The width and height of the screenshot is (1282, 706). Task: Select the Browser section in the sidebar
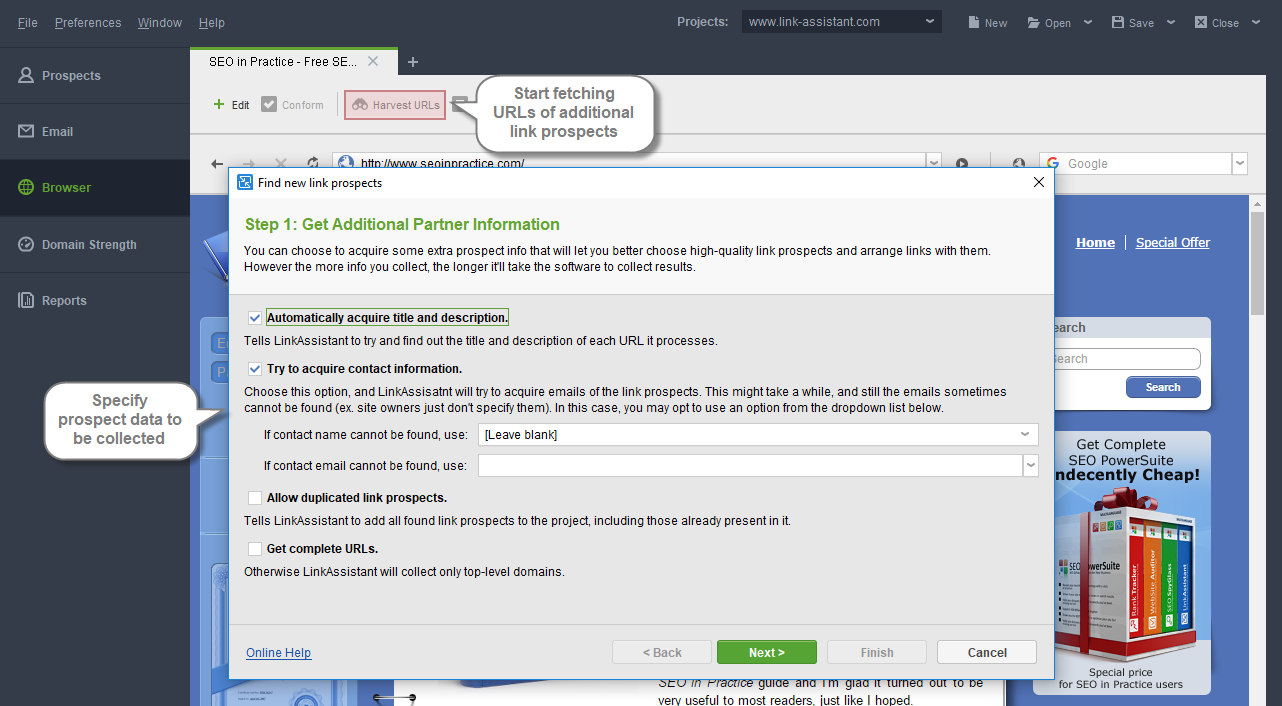95,188
